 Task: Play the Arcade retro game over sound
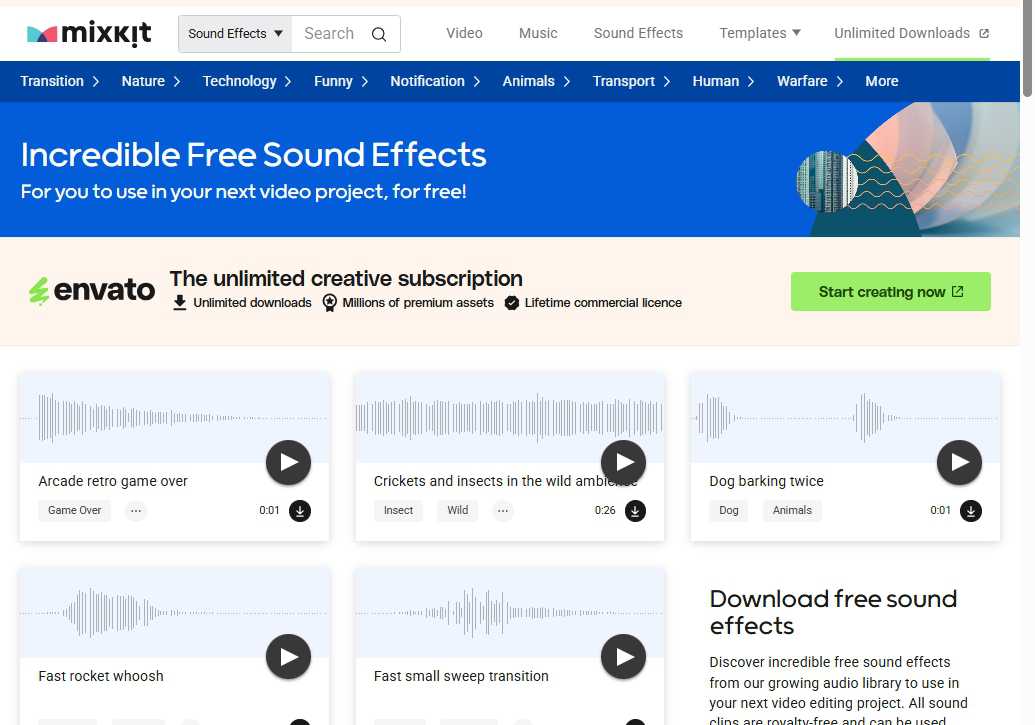(x=288, y=462)
